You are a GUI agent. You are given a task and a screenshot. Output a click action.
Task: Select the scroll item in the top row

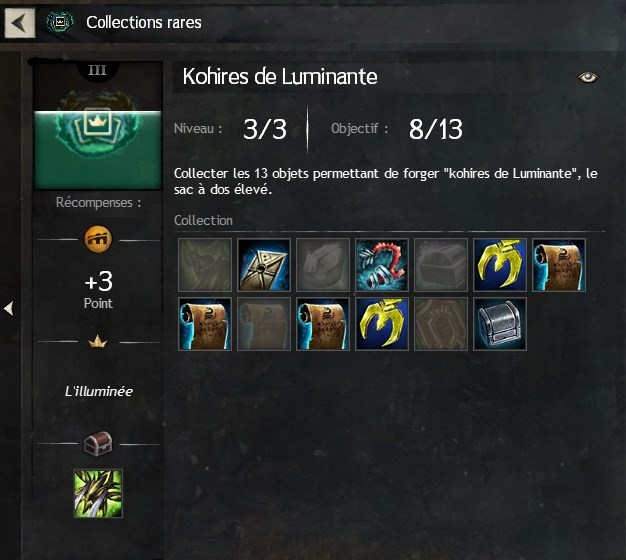[559, 265]
